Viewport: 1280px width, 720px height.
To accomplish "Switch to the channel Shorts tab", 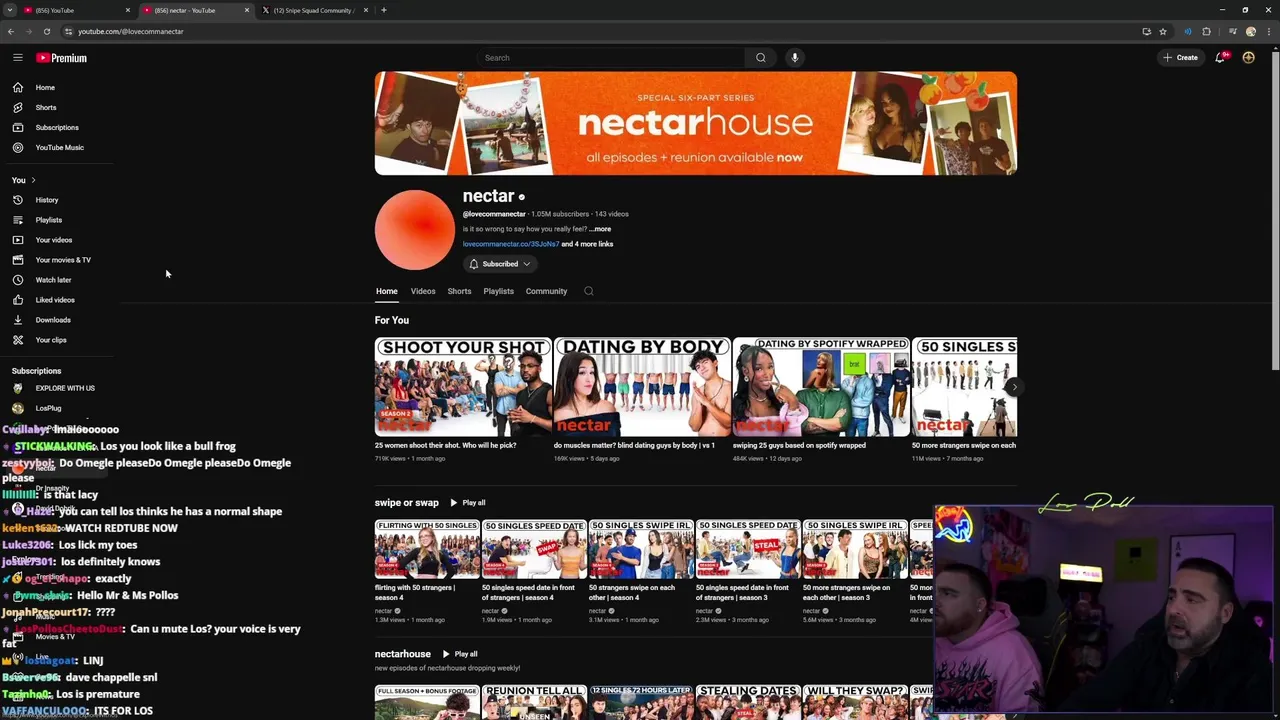I will pos(459,291).
